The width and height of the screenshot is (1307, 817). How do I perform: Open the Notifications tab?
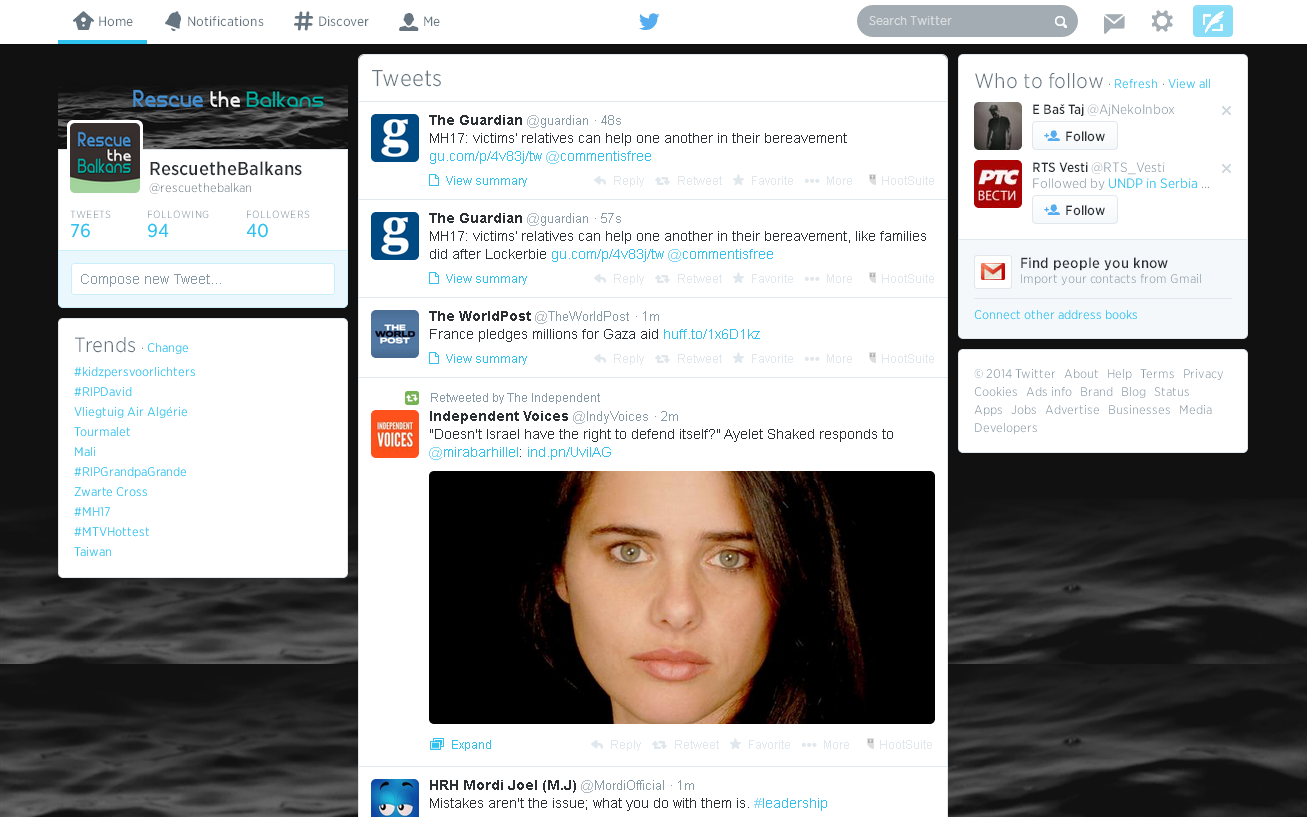pos(214,21)
